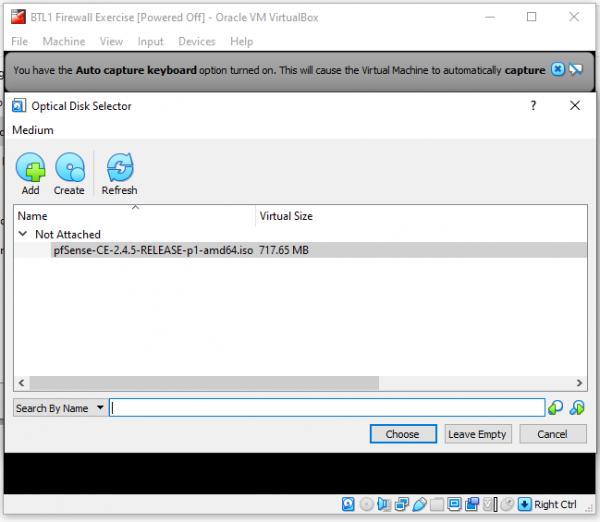600x522 pixels.
Task: Open the Devices menu
Action: [197, 41]
